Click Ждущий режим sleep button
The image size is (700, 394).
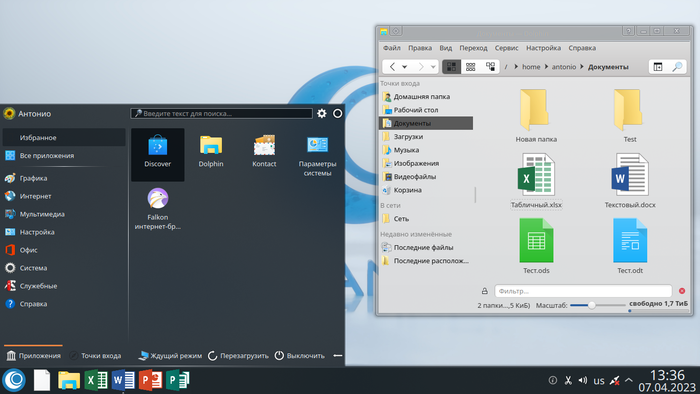(x=170, y=356)
